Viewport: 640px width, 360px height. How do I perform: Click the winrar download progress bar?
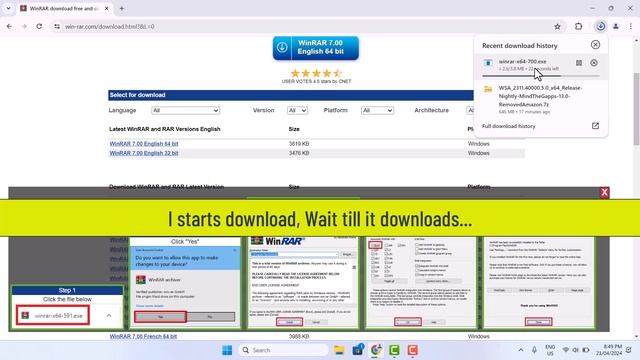pyautogui.click(x=541, y=76)
